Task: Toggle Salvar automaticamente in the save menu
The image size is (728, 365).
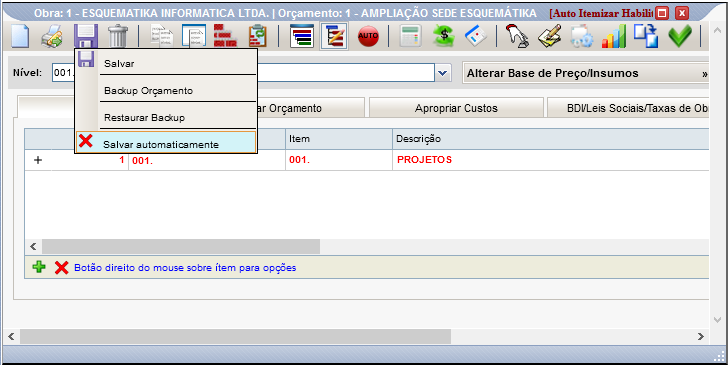Action: tap(166, 143)
